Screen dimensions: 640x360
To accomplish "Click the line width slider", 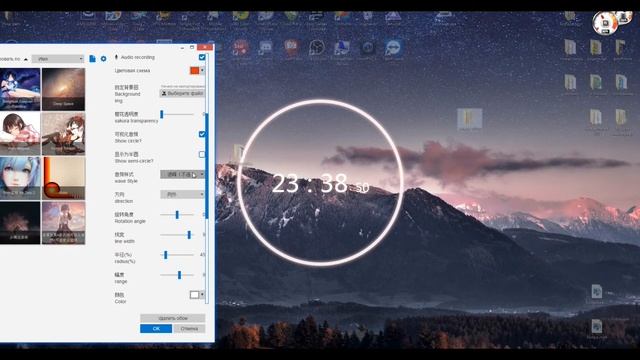I will (x=177, y=235).
